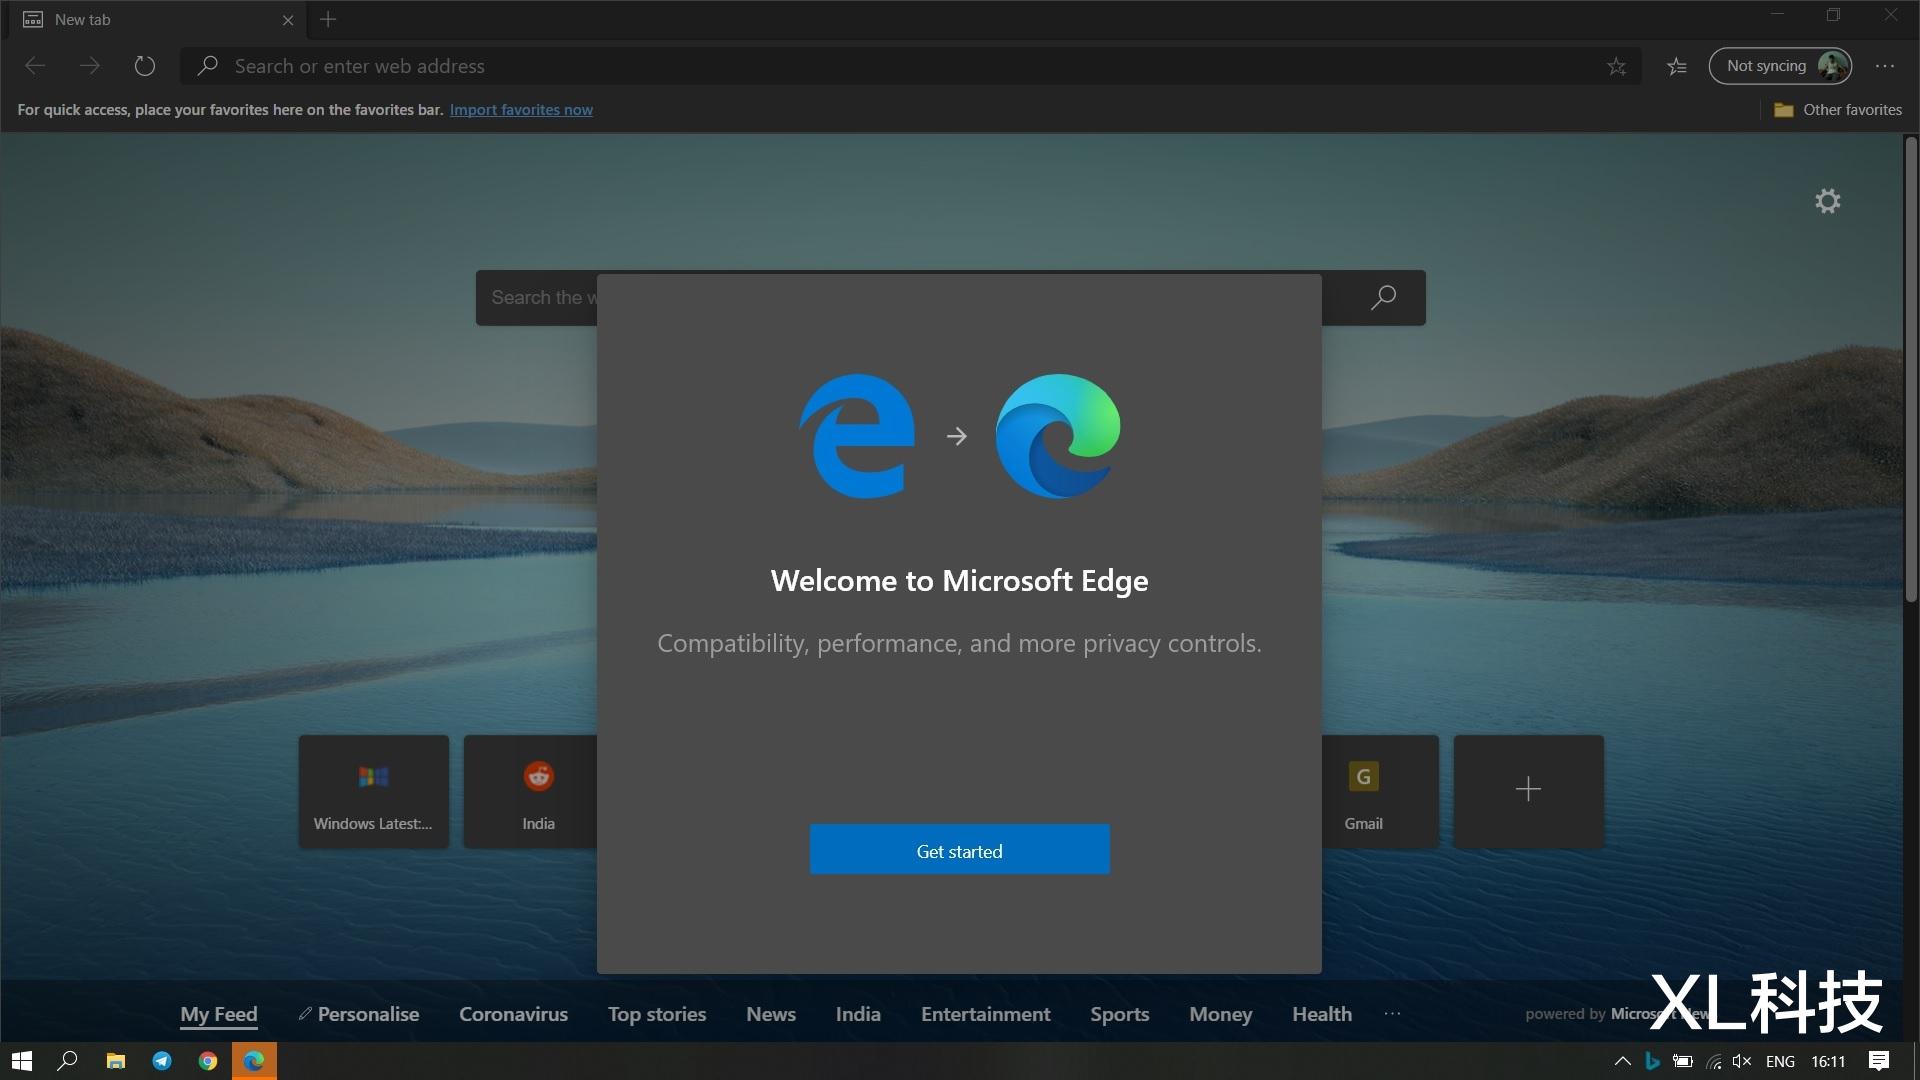Image resolution: width=1920 pixels, height=1080 pixels.
Task: Refresh the page with the reload icon
Action: click(x=145, y=66)
